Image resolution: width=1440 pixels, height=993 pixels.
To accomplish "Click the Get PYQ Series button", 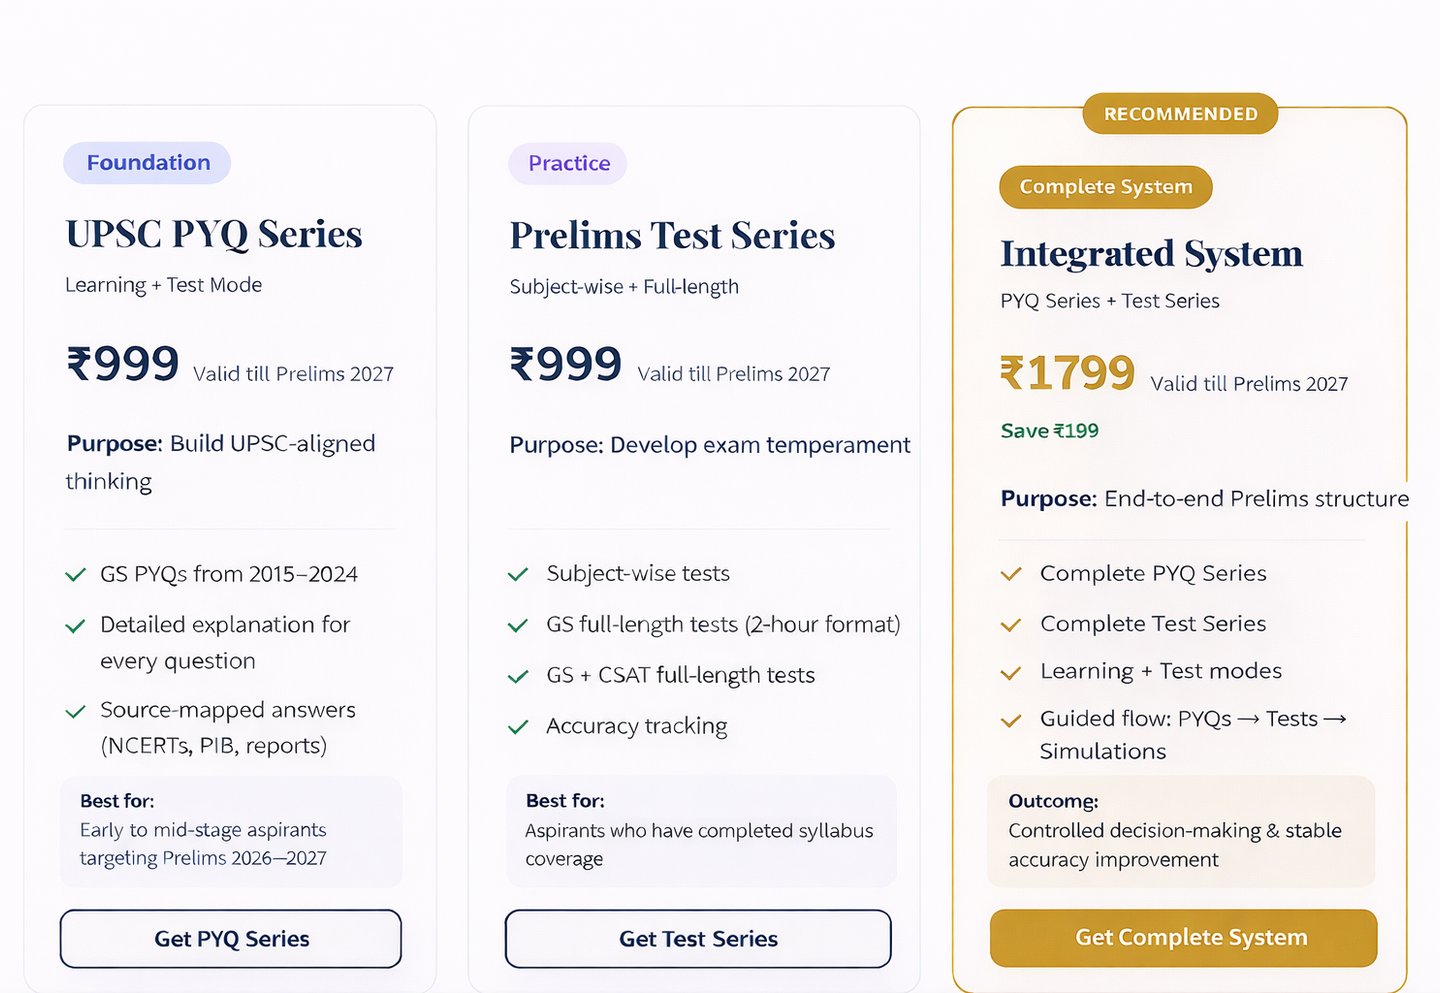I will pos(231,939).
